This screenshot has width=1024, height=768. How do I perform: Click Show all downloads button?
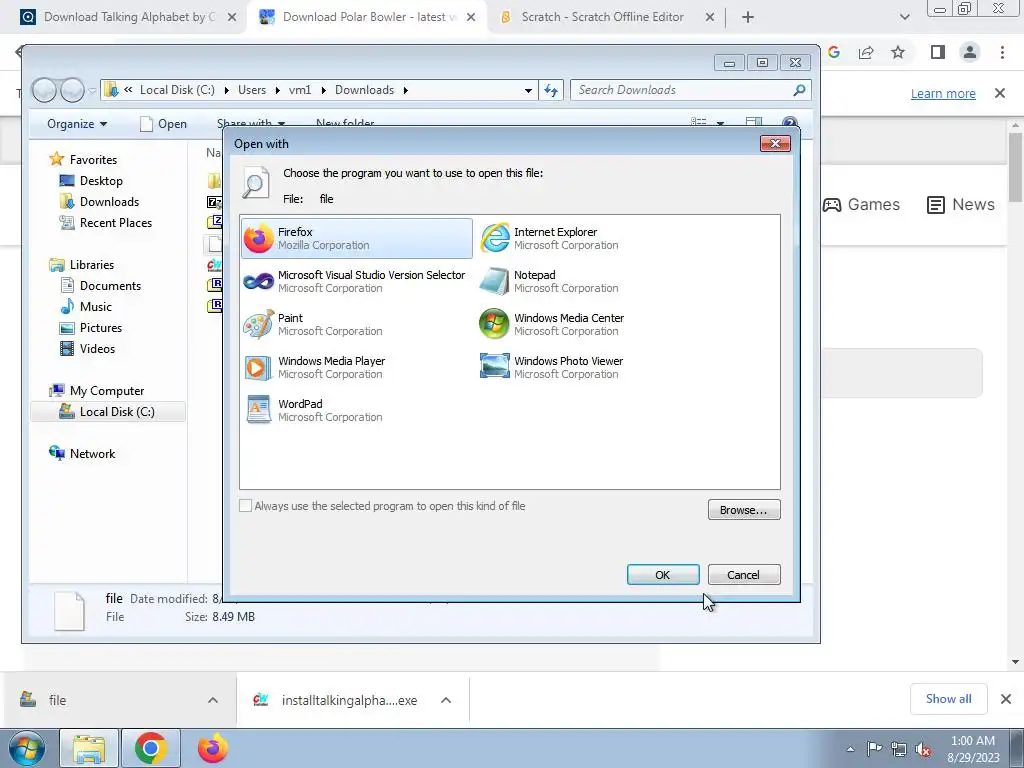(x=948, y=699)
